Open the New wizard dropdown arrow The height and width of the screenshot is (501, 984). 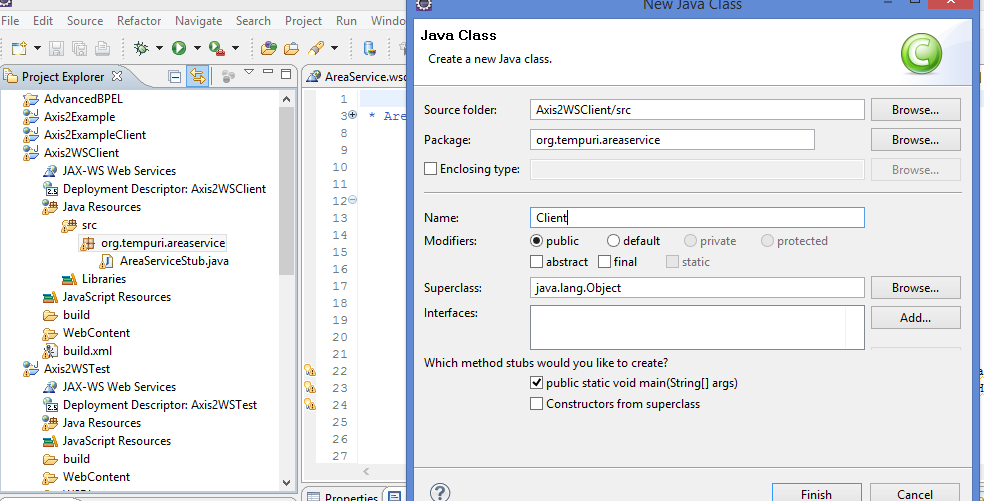(x=37, y=48)
